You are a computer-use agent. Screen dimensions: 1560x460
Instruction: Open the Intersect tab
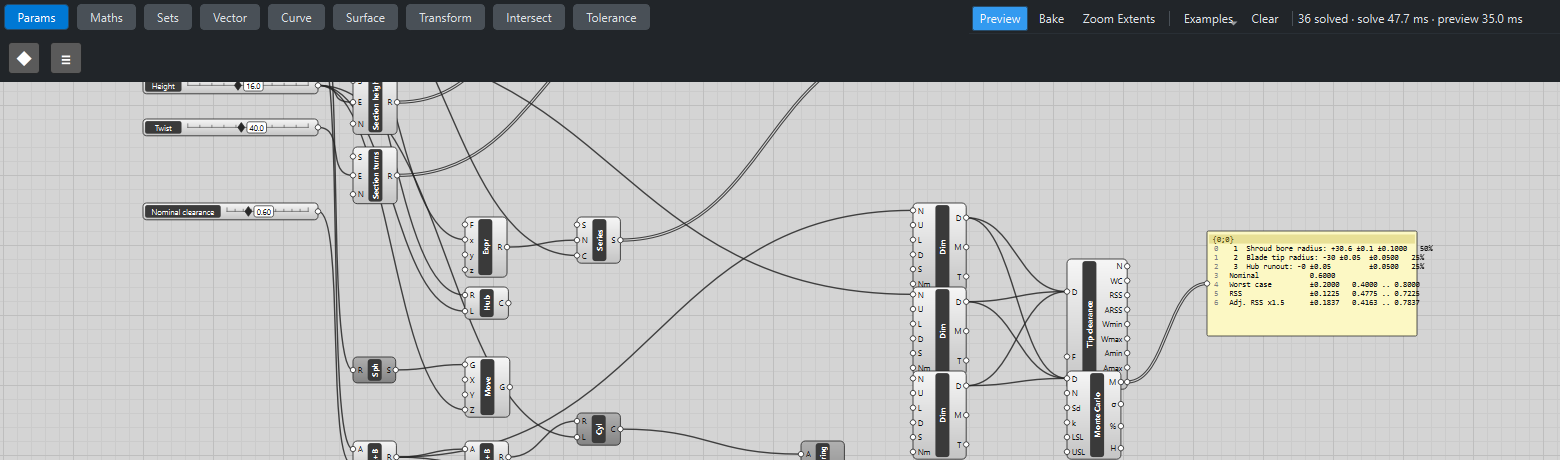click(529, 18)
